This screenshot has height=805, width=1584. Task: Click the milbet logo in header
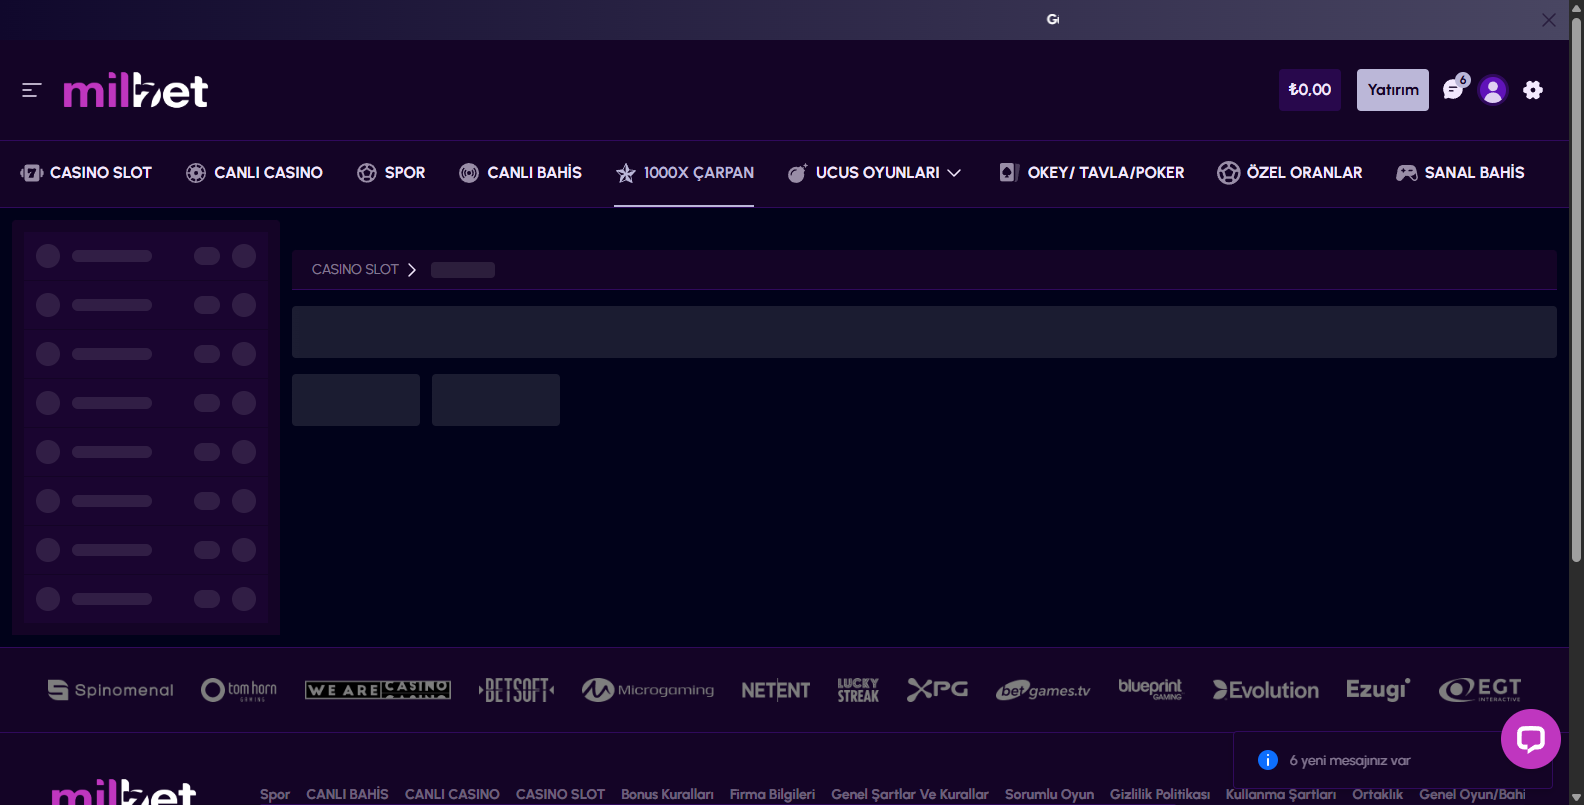point(136,90)
